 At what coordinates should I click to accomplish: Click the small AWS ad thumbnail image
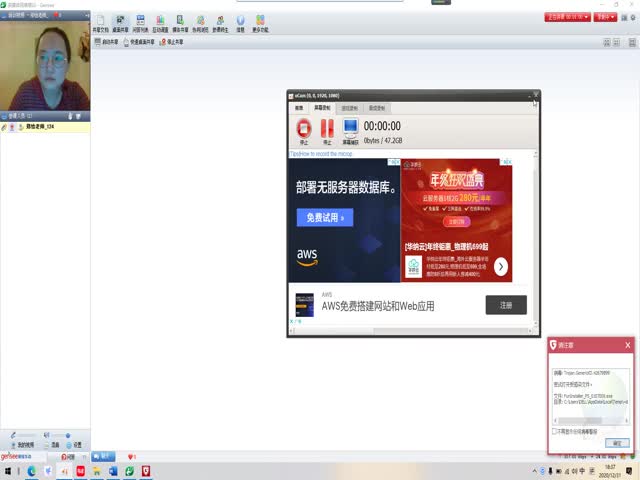[x=304, y=305]
